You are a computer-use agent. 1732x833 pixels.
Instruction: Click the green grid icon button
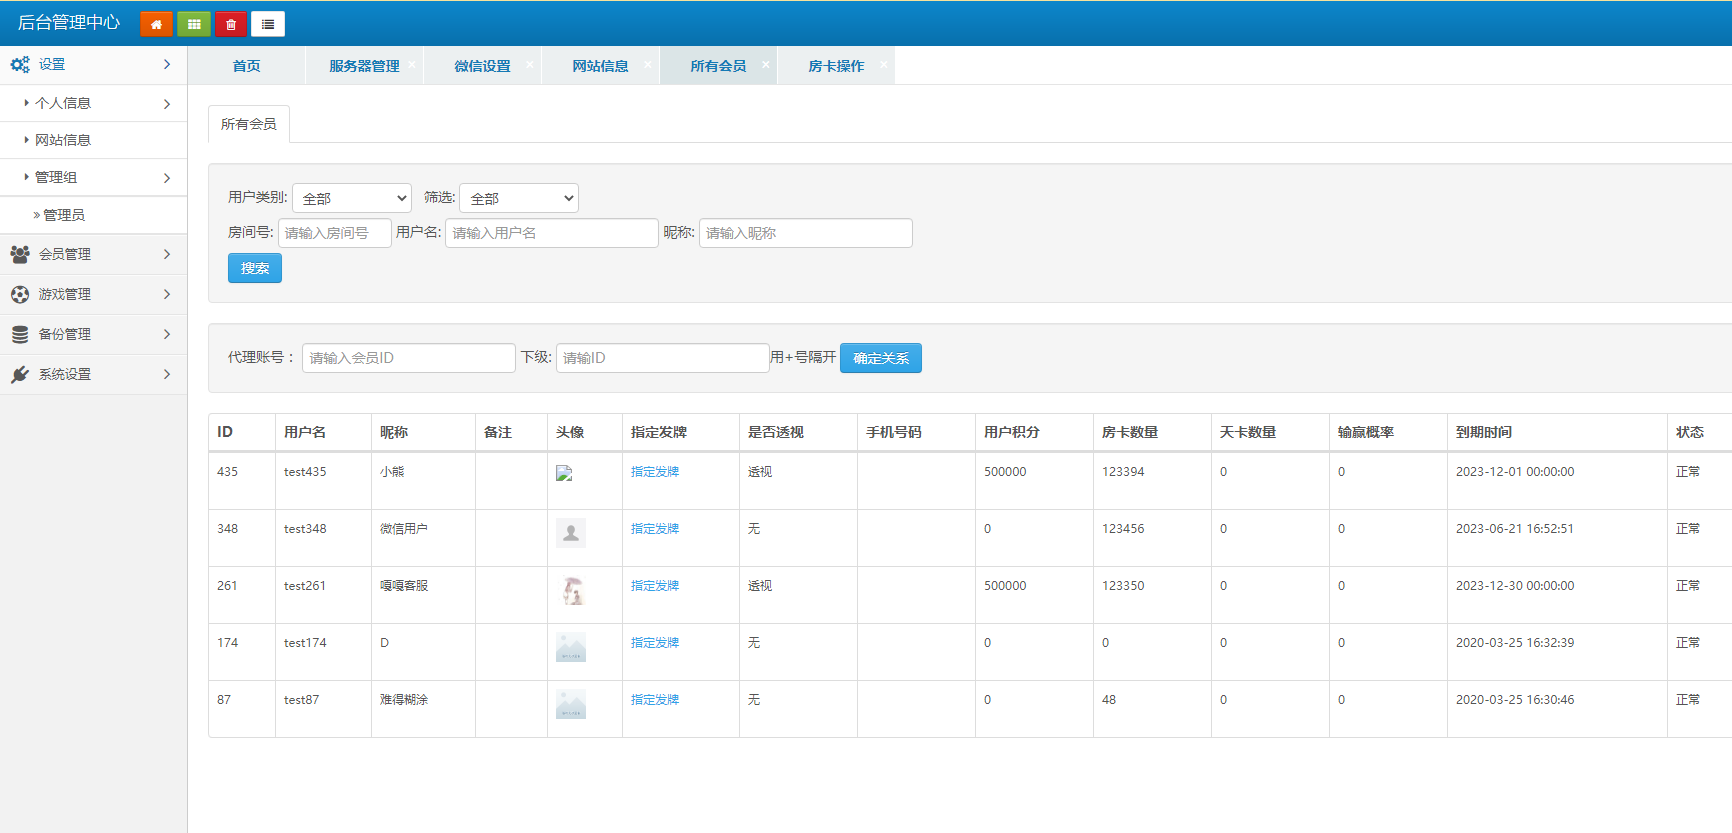tap(194, 24)
